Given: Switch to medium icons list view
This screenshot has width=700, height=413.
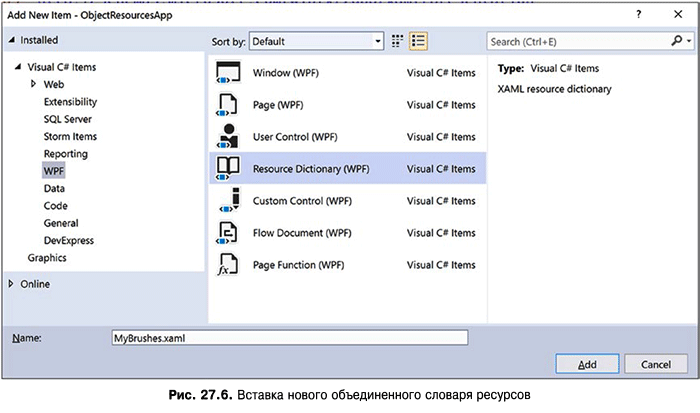Looking at the screenshot, I should point(418,41).
